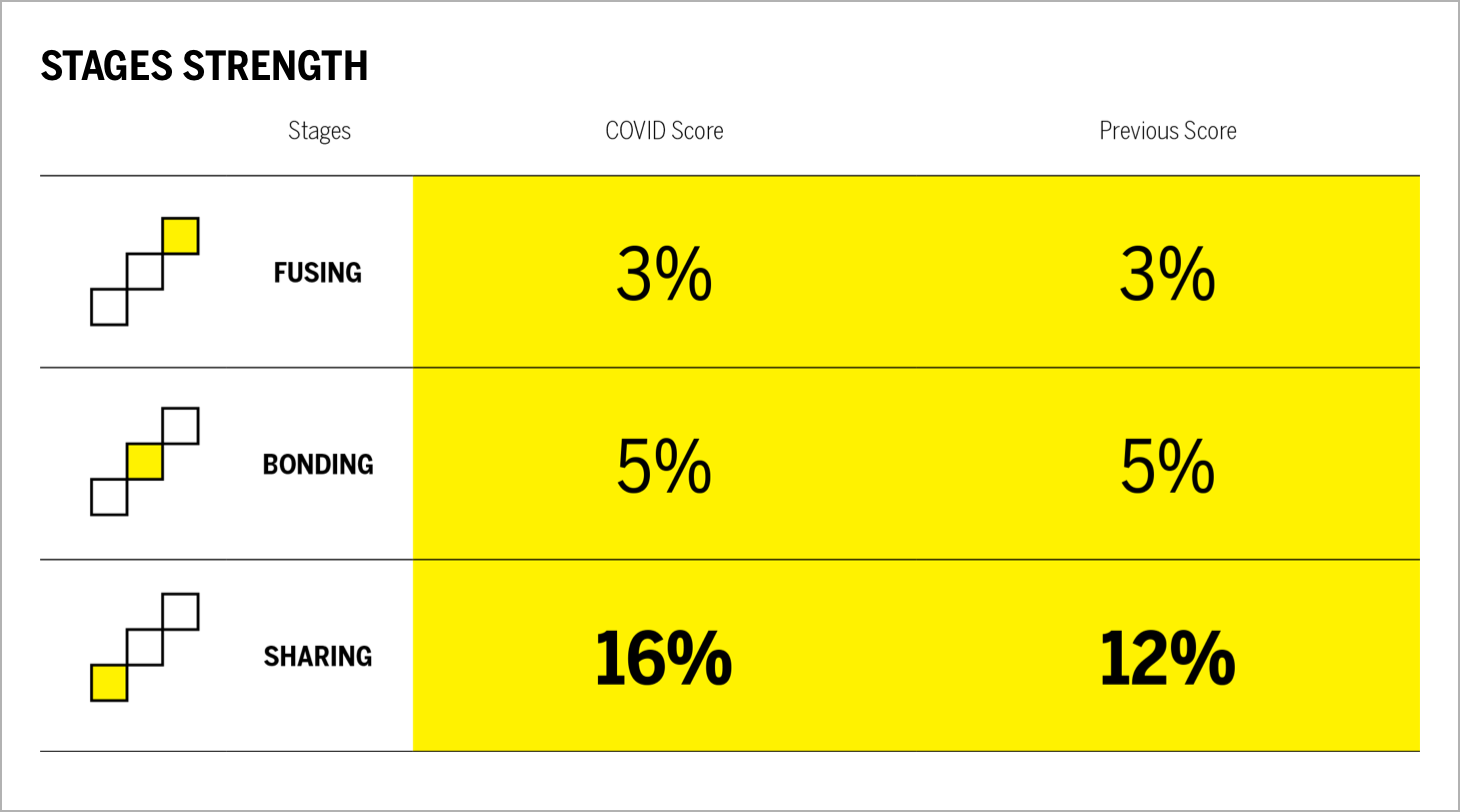Select the Fusing Previous Score 3% value
The image size is (1460, 812).
pos(1167,274)
